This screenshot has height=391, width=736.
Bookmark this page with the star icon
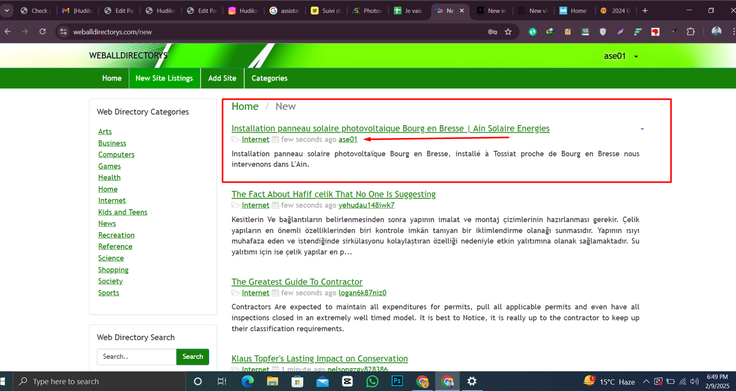tap(508, 32)
